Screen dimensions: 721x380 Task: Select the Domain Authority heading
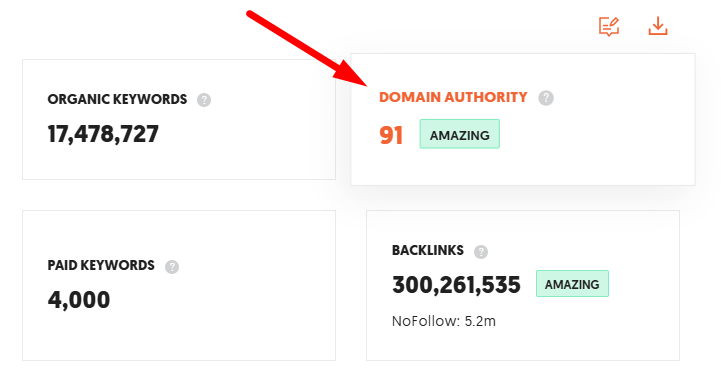pos(453,97)
